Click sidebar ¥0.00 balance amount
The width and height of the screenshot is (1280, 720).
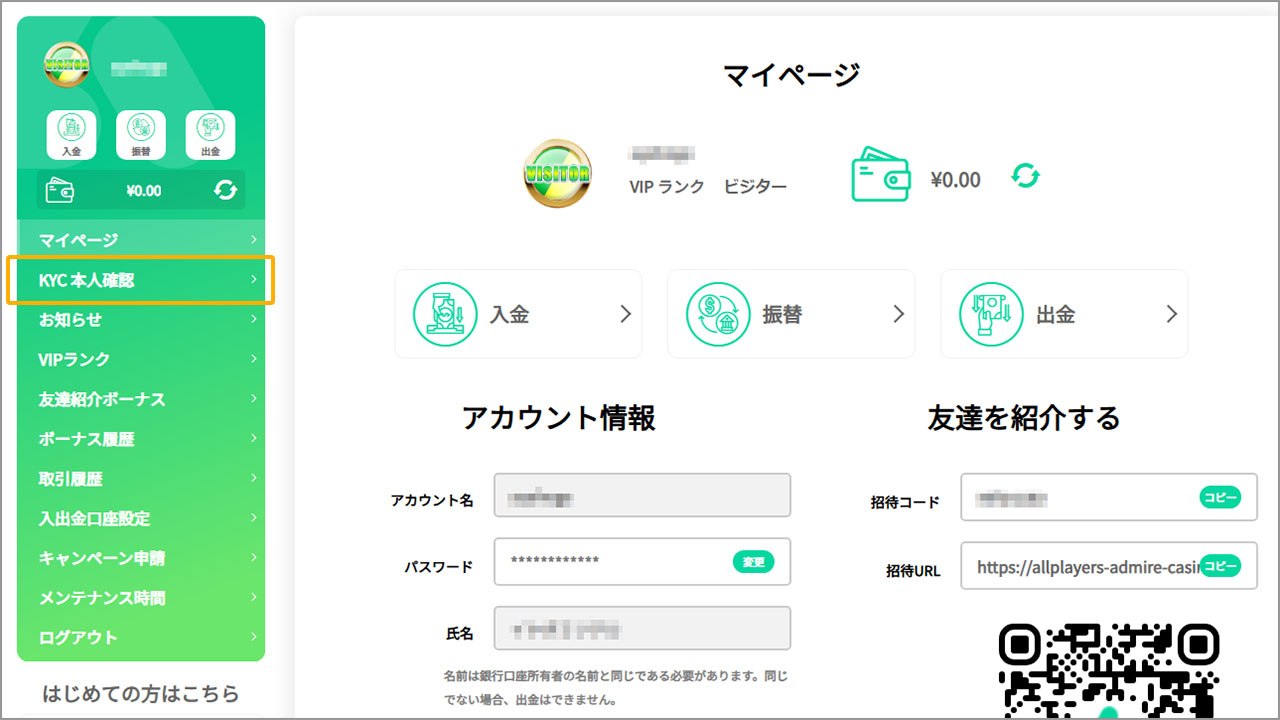144,191
